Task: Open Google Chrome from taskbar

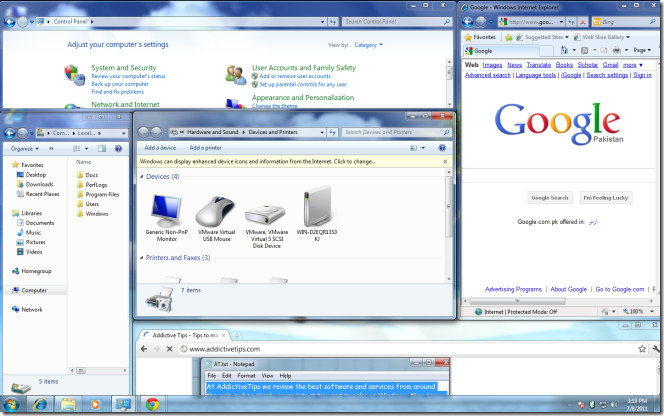Action: pyautogui.click(x=152, y=405)
